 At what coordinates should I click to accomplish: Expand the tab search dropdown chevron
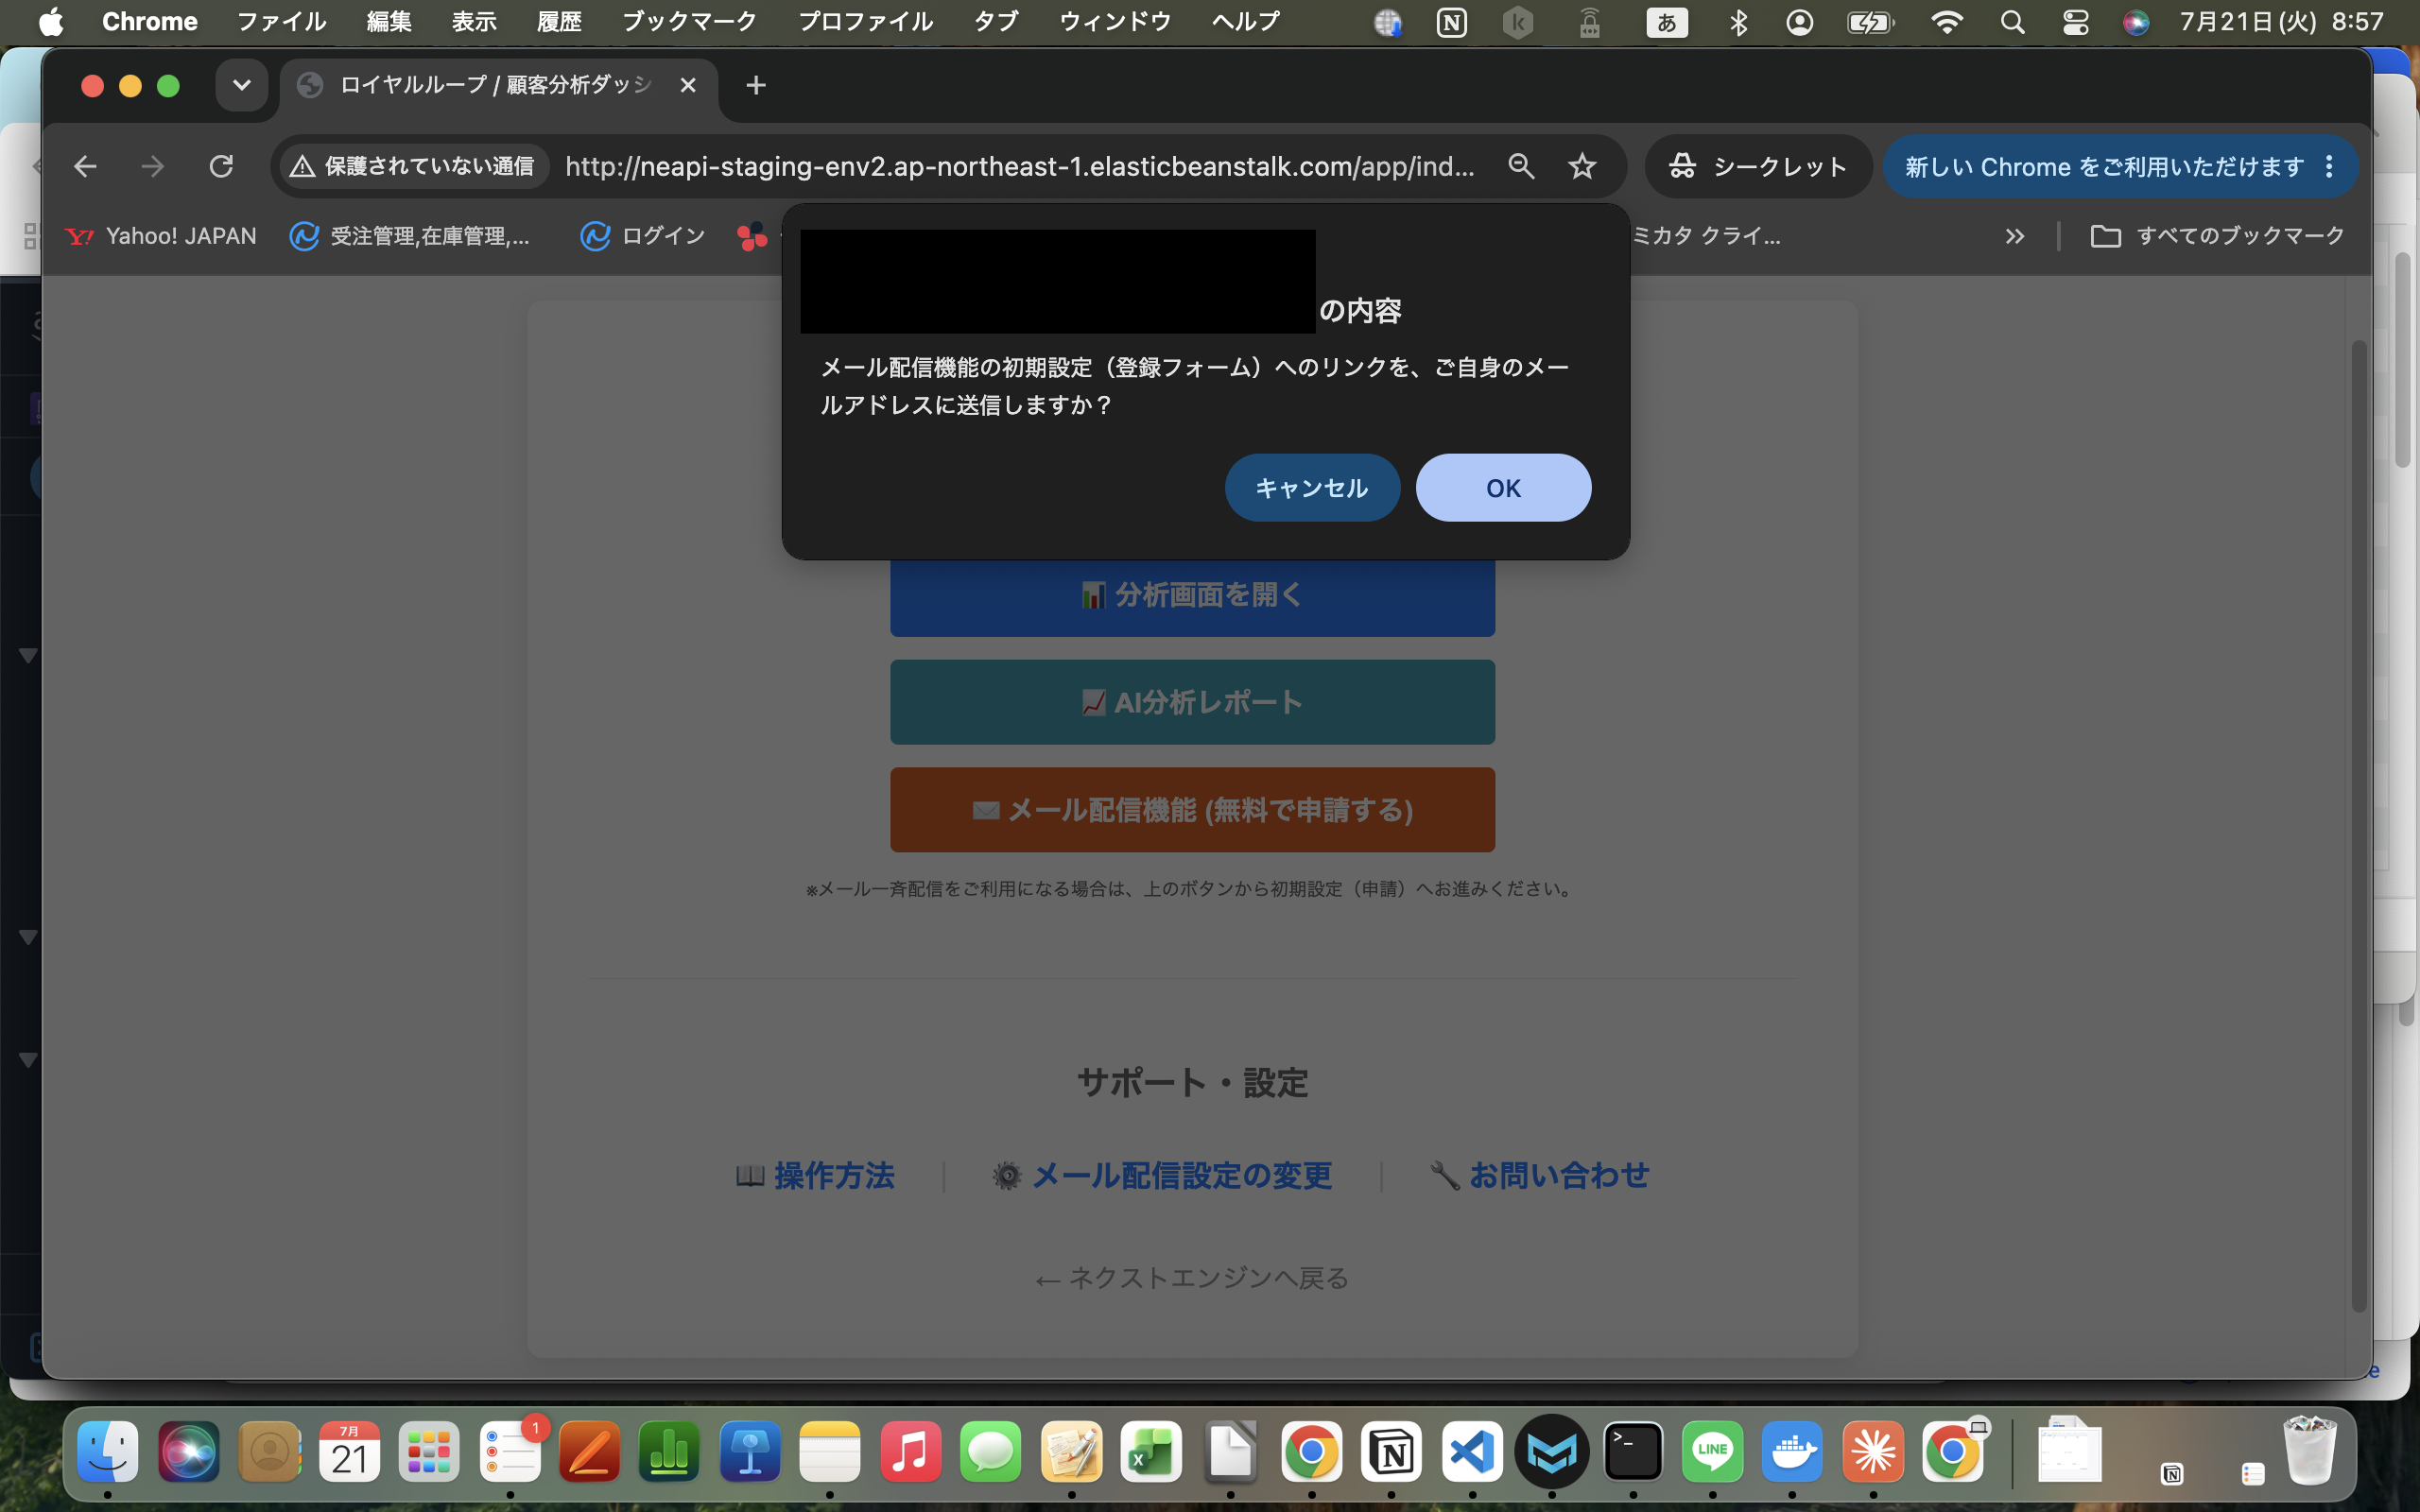pyautogui.click(x=241, y=85)
